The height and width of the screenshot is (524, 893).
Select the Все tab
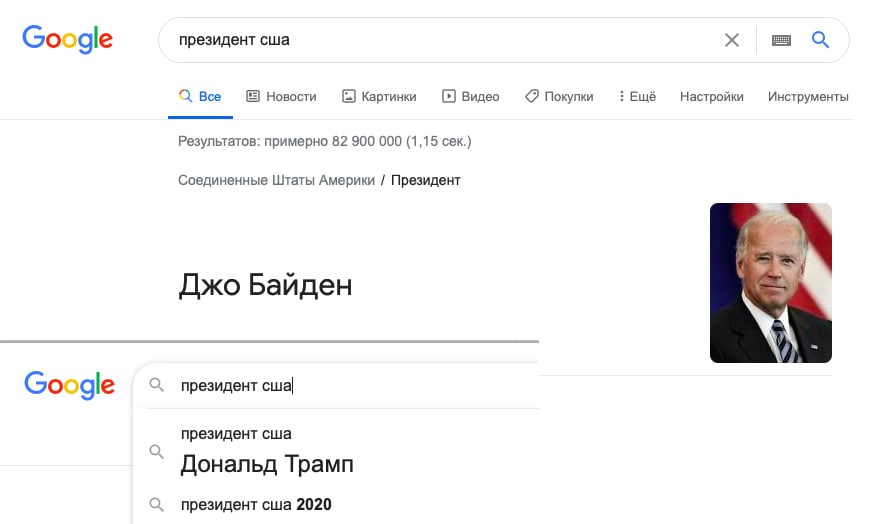click(x=200, y=96)
